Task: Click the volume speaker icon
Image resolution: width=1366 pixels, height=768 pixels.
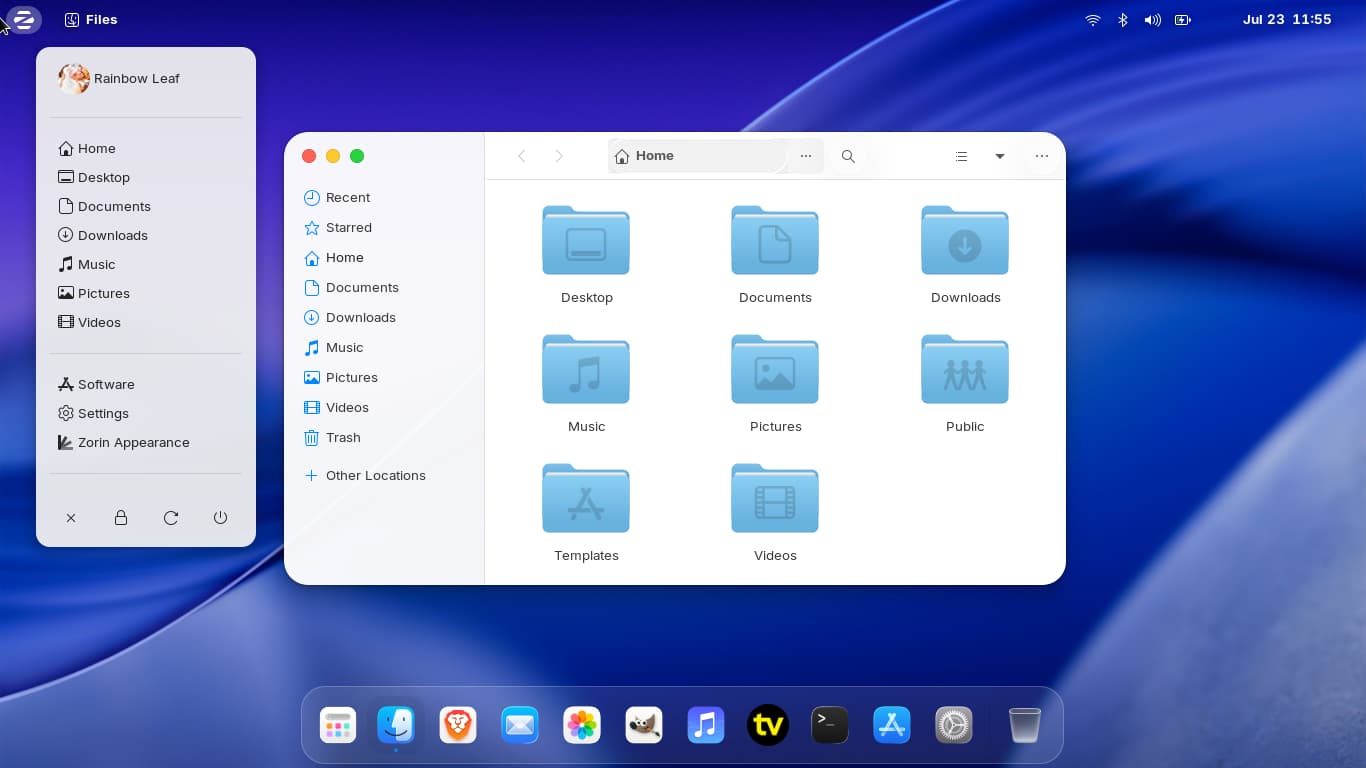Action: [1153, 19]
